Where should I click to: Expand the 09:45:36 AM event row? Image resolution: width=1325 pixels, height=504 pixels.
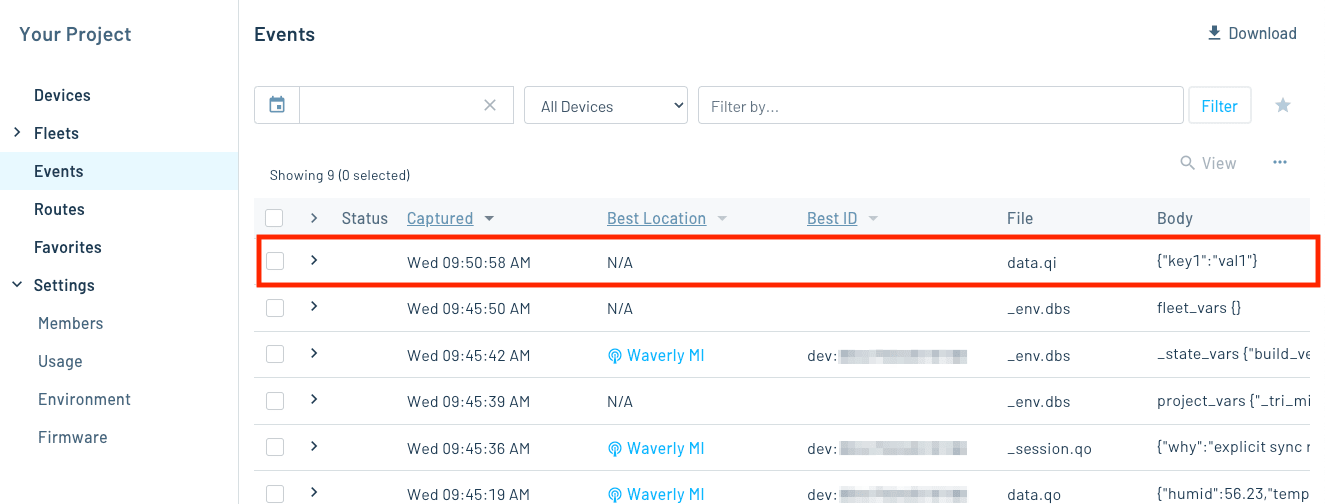pyautogui.click(x=314, y=446)
